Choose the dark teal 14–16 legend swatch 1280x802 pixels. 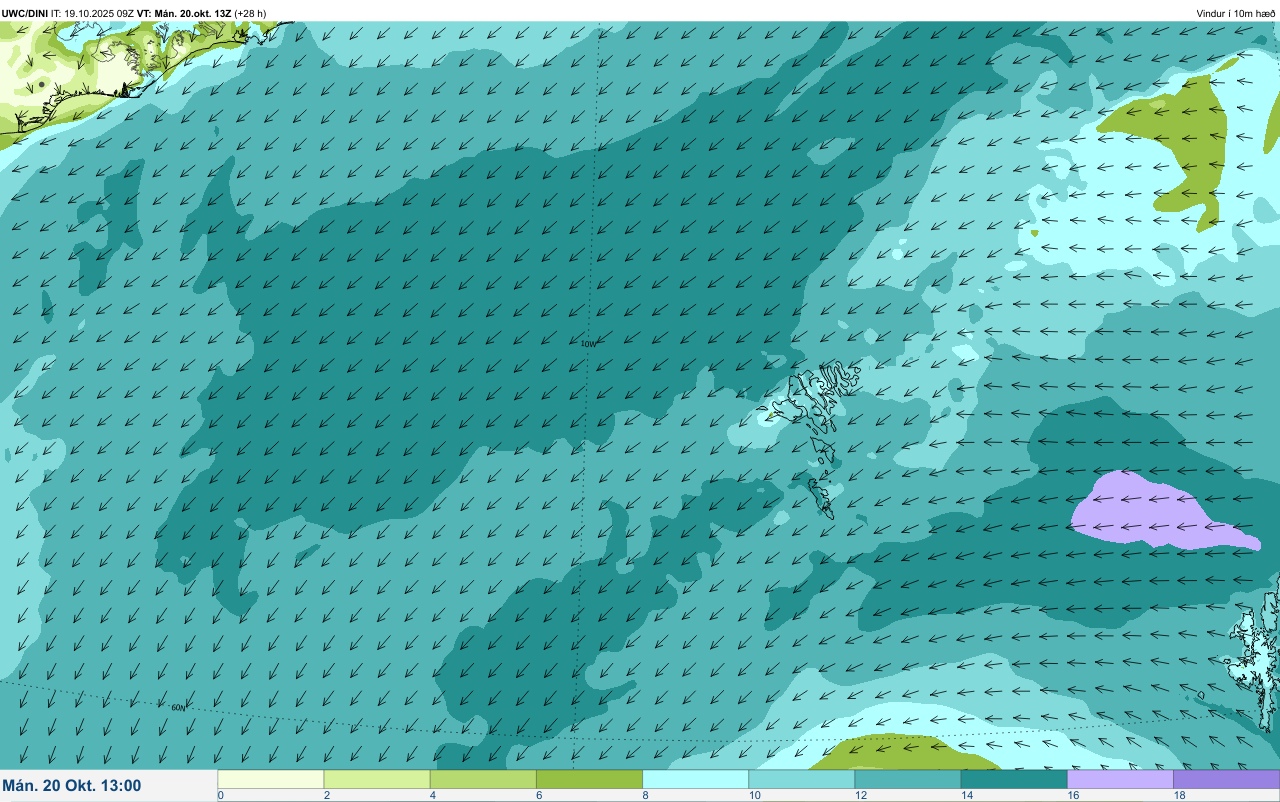(x=1014, y=779)
